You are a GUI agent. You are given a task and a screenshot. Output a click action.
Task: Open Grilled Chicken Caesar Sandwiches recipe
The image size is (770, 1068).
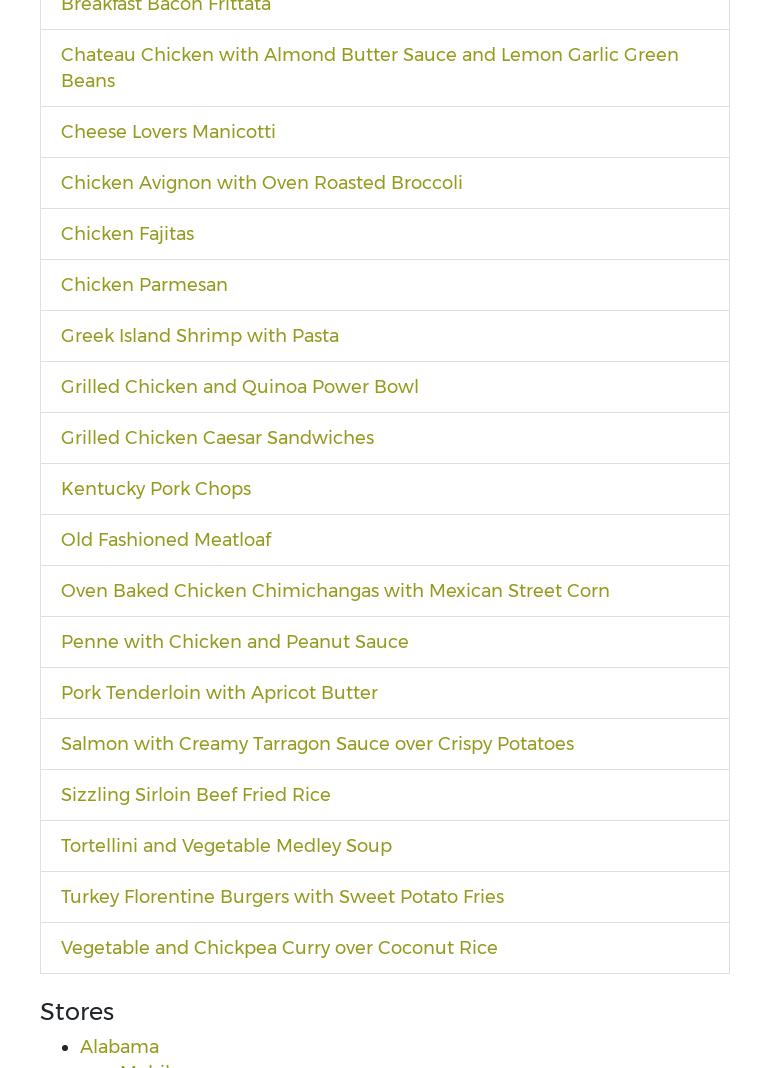[x=217, y=437]
